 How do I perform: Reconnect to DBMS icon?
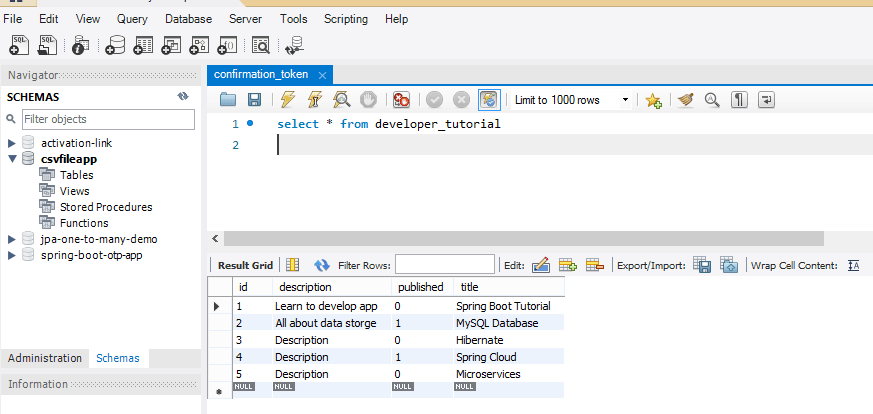(294, 45)
